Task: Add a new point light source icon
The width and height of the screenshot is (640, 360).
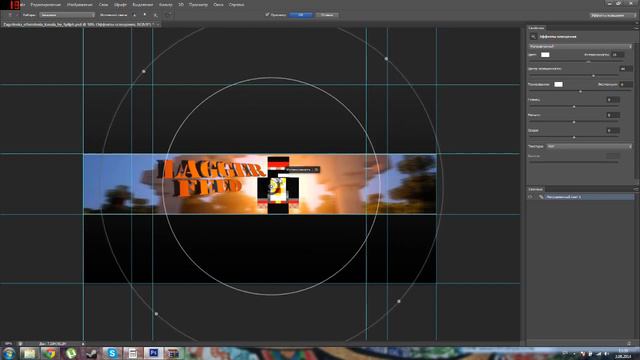Action: (145, 15)
